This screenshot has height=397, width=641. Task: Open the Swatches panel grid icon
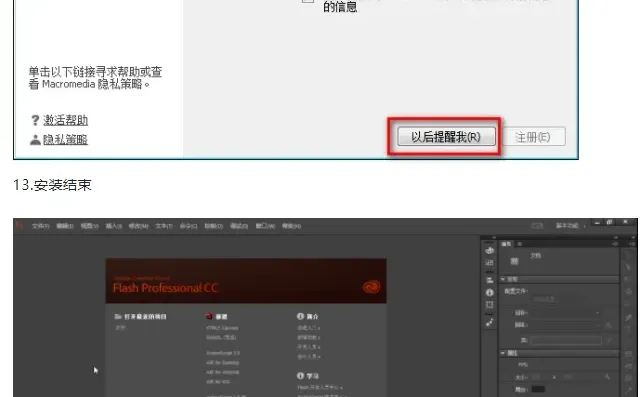(x=489, y=262)
